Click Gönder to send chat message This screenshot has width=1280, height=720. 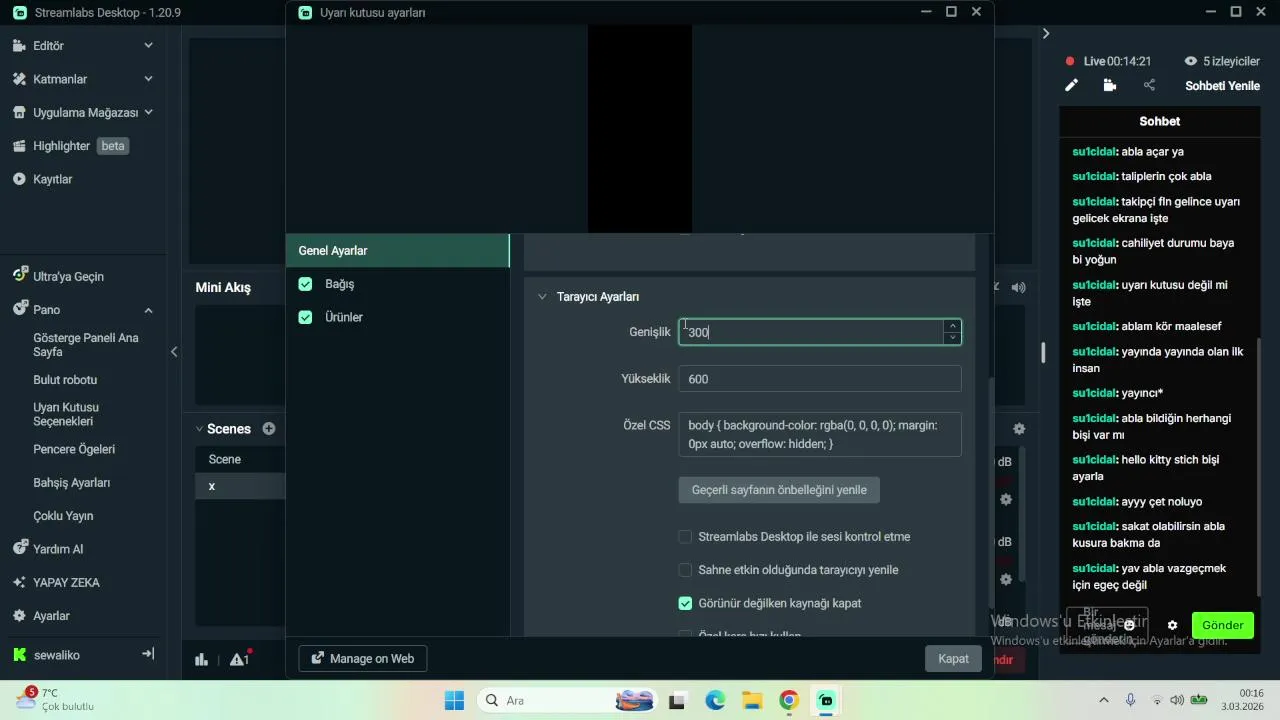[1222, 625]
